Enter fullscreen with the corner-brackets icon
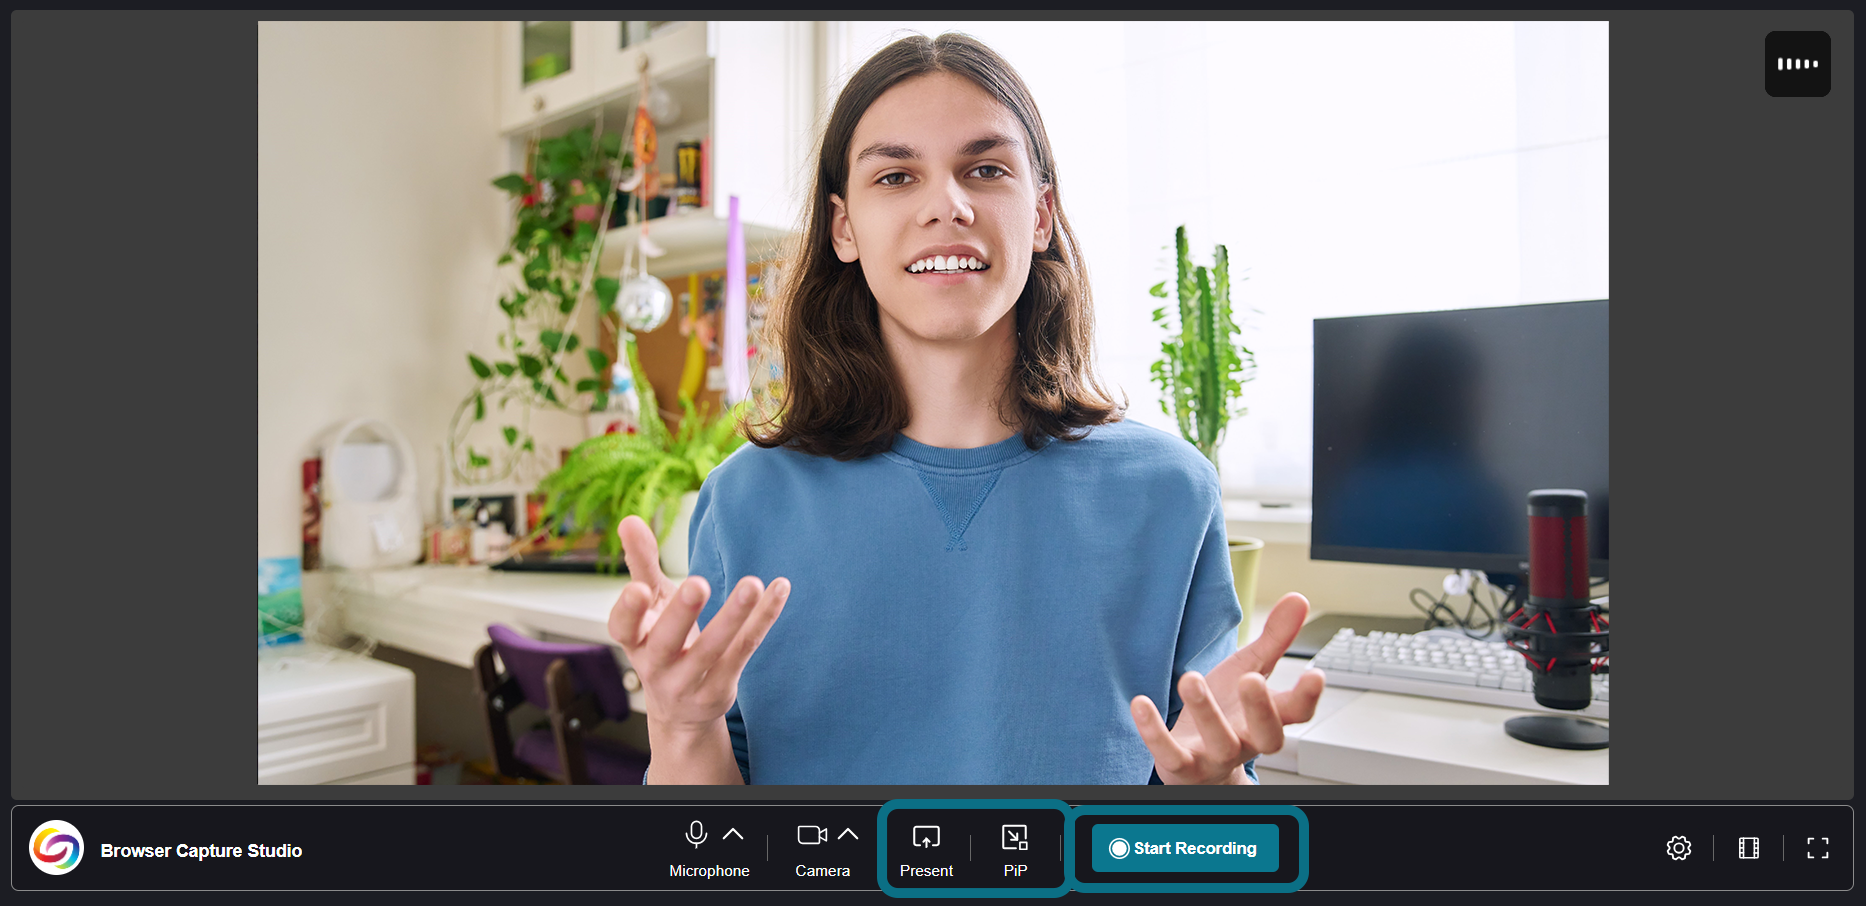 coord(1818,848)
